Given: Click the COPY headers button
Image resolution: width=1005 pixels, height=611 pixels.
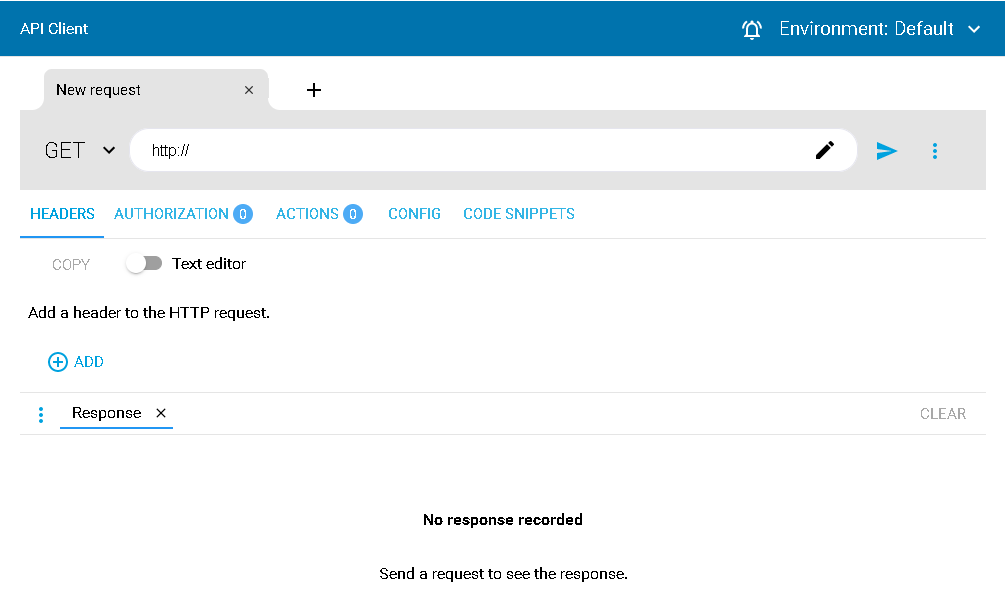Looking at the screenshot, I should coord(71,265).
